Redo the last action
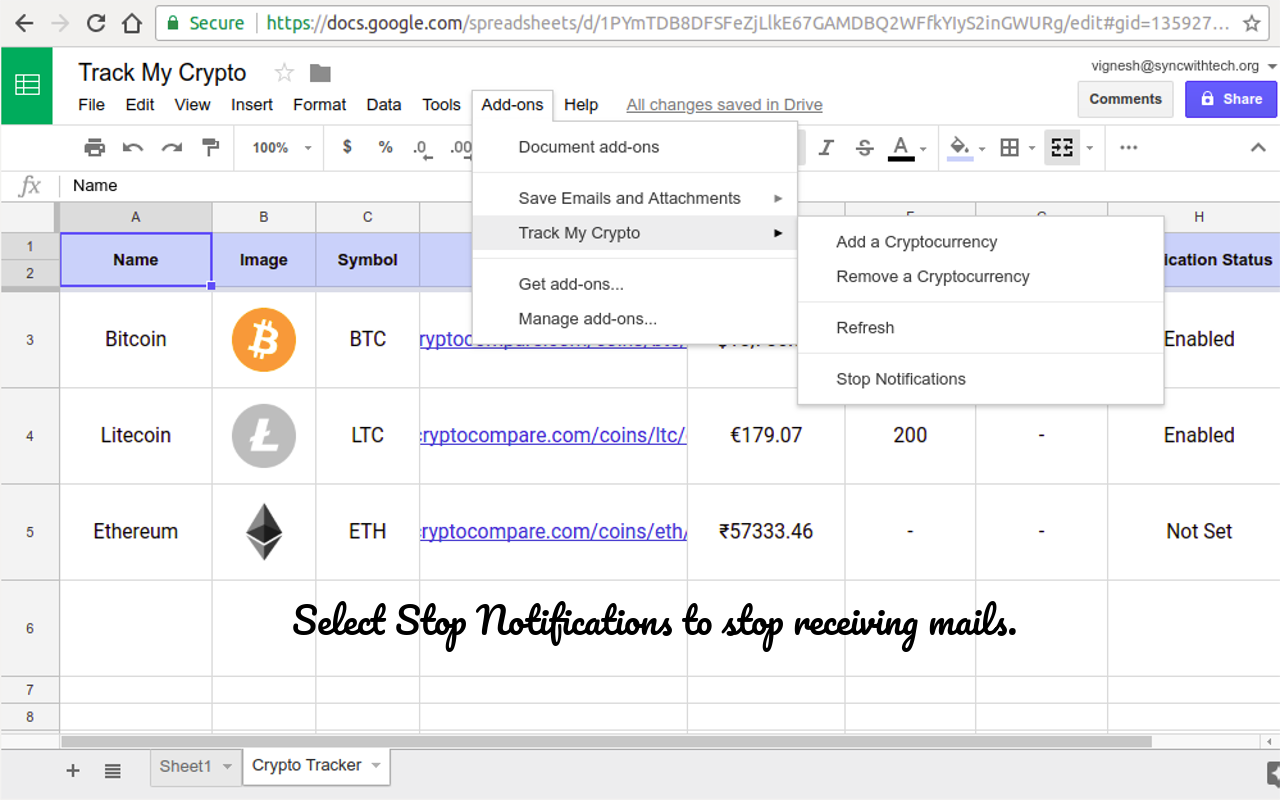Image resolution: width=1280 pixels, height=800 pixels. pyautogui.click(x=171, y=147)
